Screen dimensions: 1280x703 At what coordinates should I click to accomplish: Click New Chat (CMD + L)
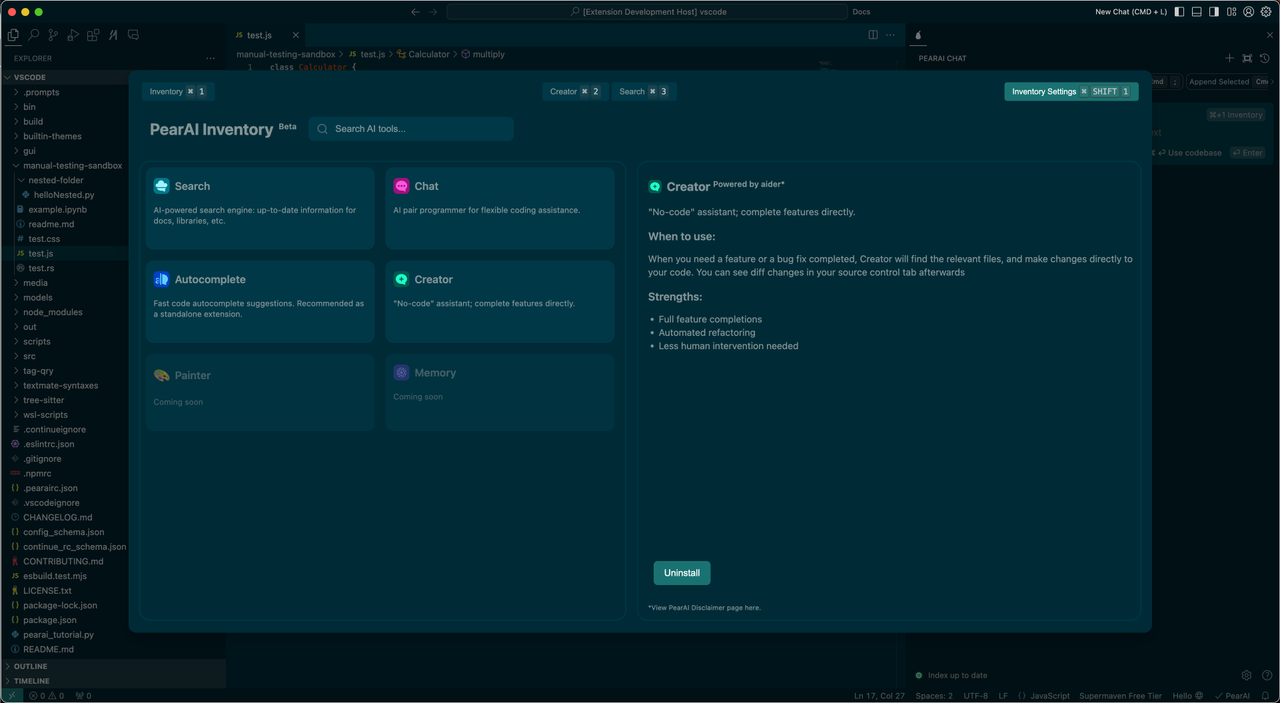tap(1131, 12)
